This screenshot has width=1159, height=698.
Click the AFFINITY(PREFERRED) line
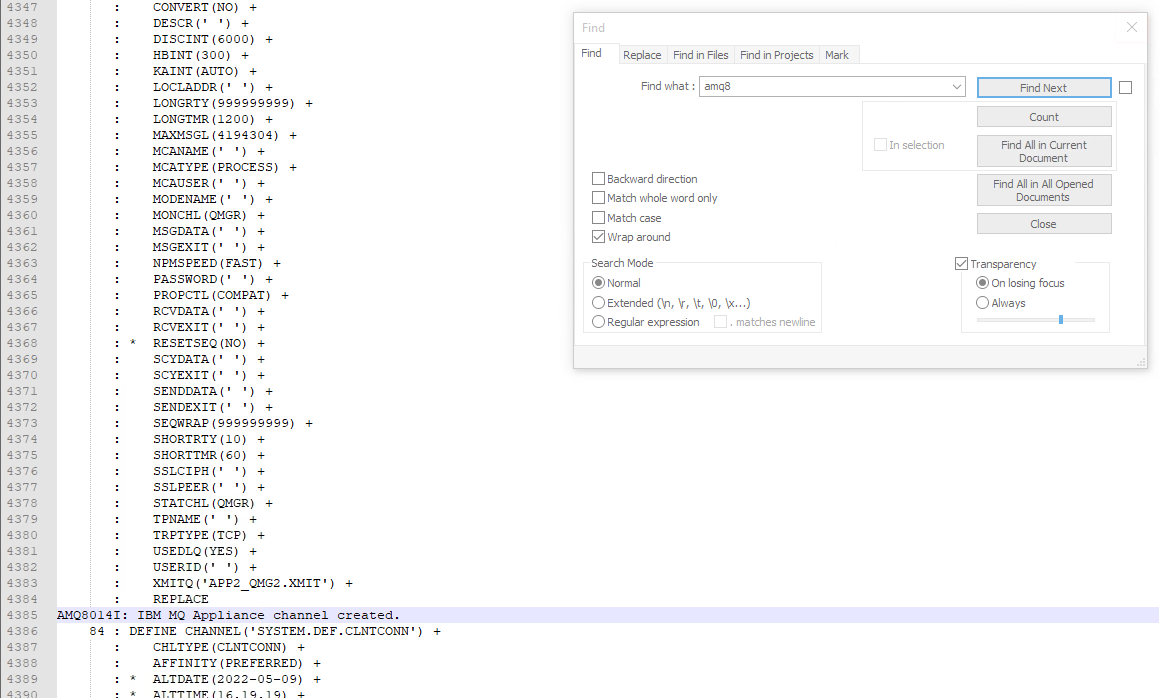[x=237, y=663]
